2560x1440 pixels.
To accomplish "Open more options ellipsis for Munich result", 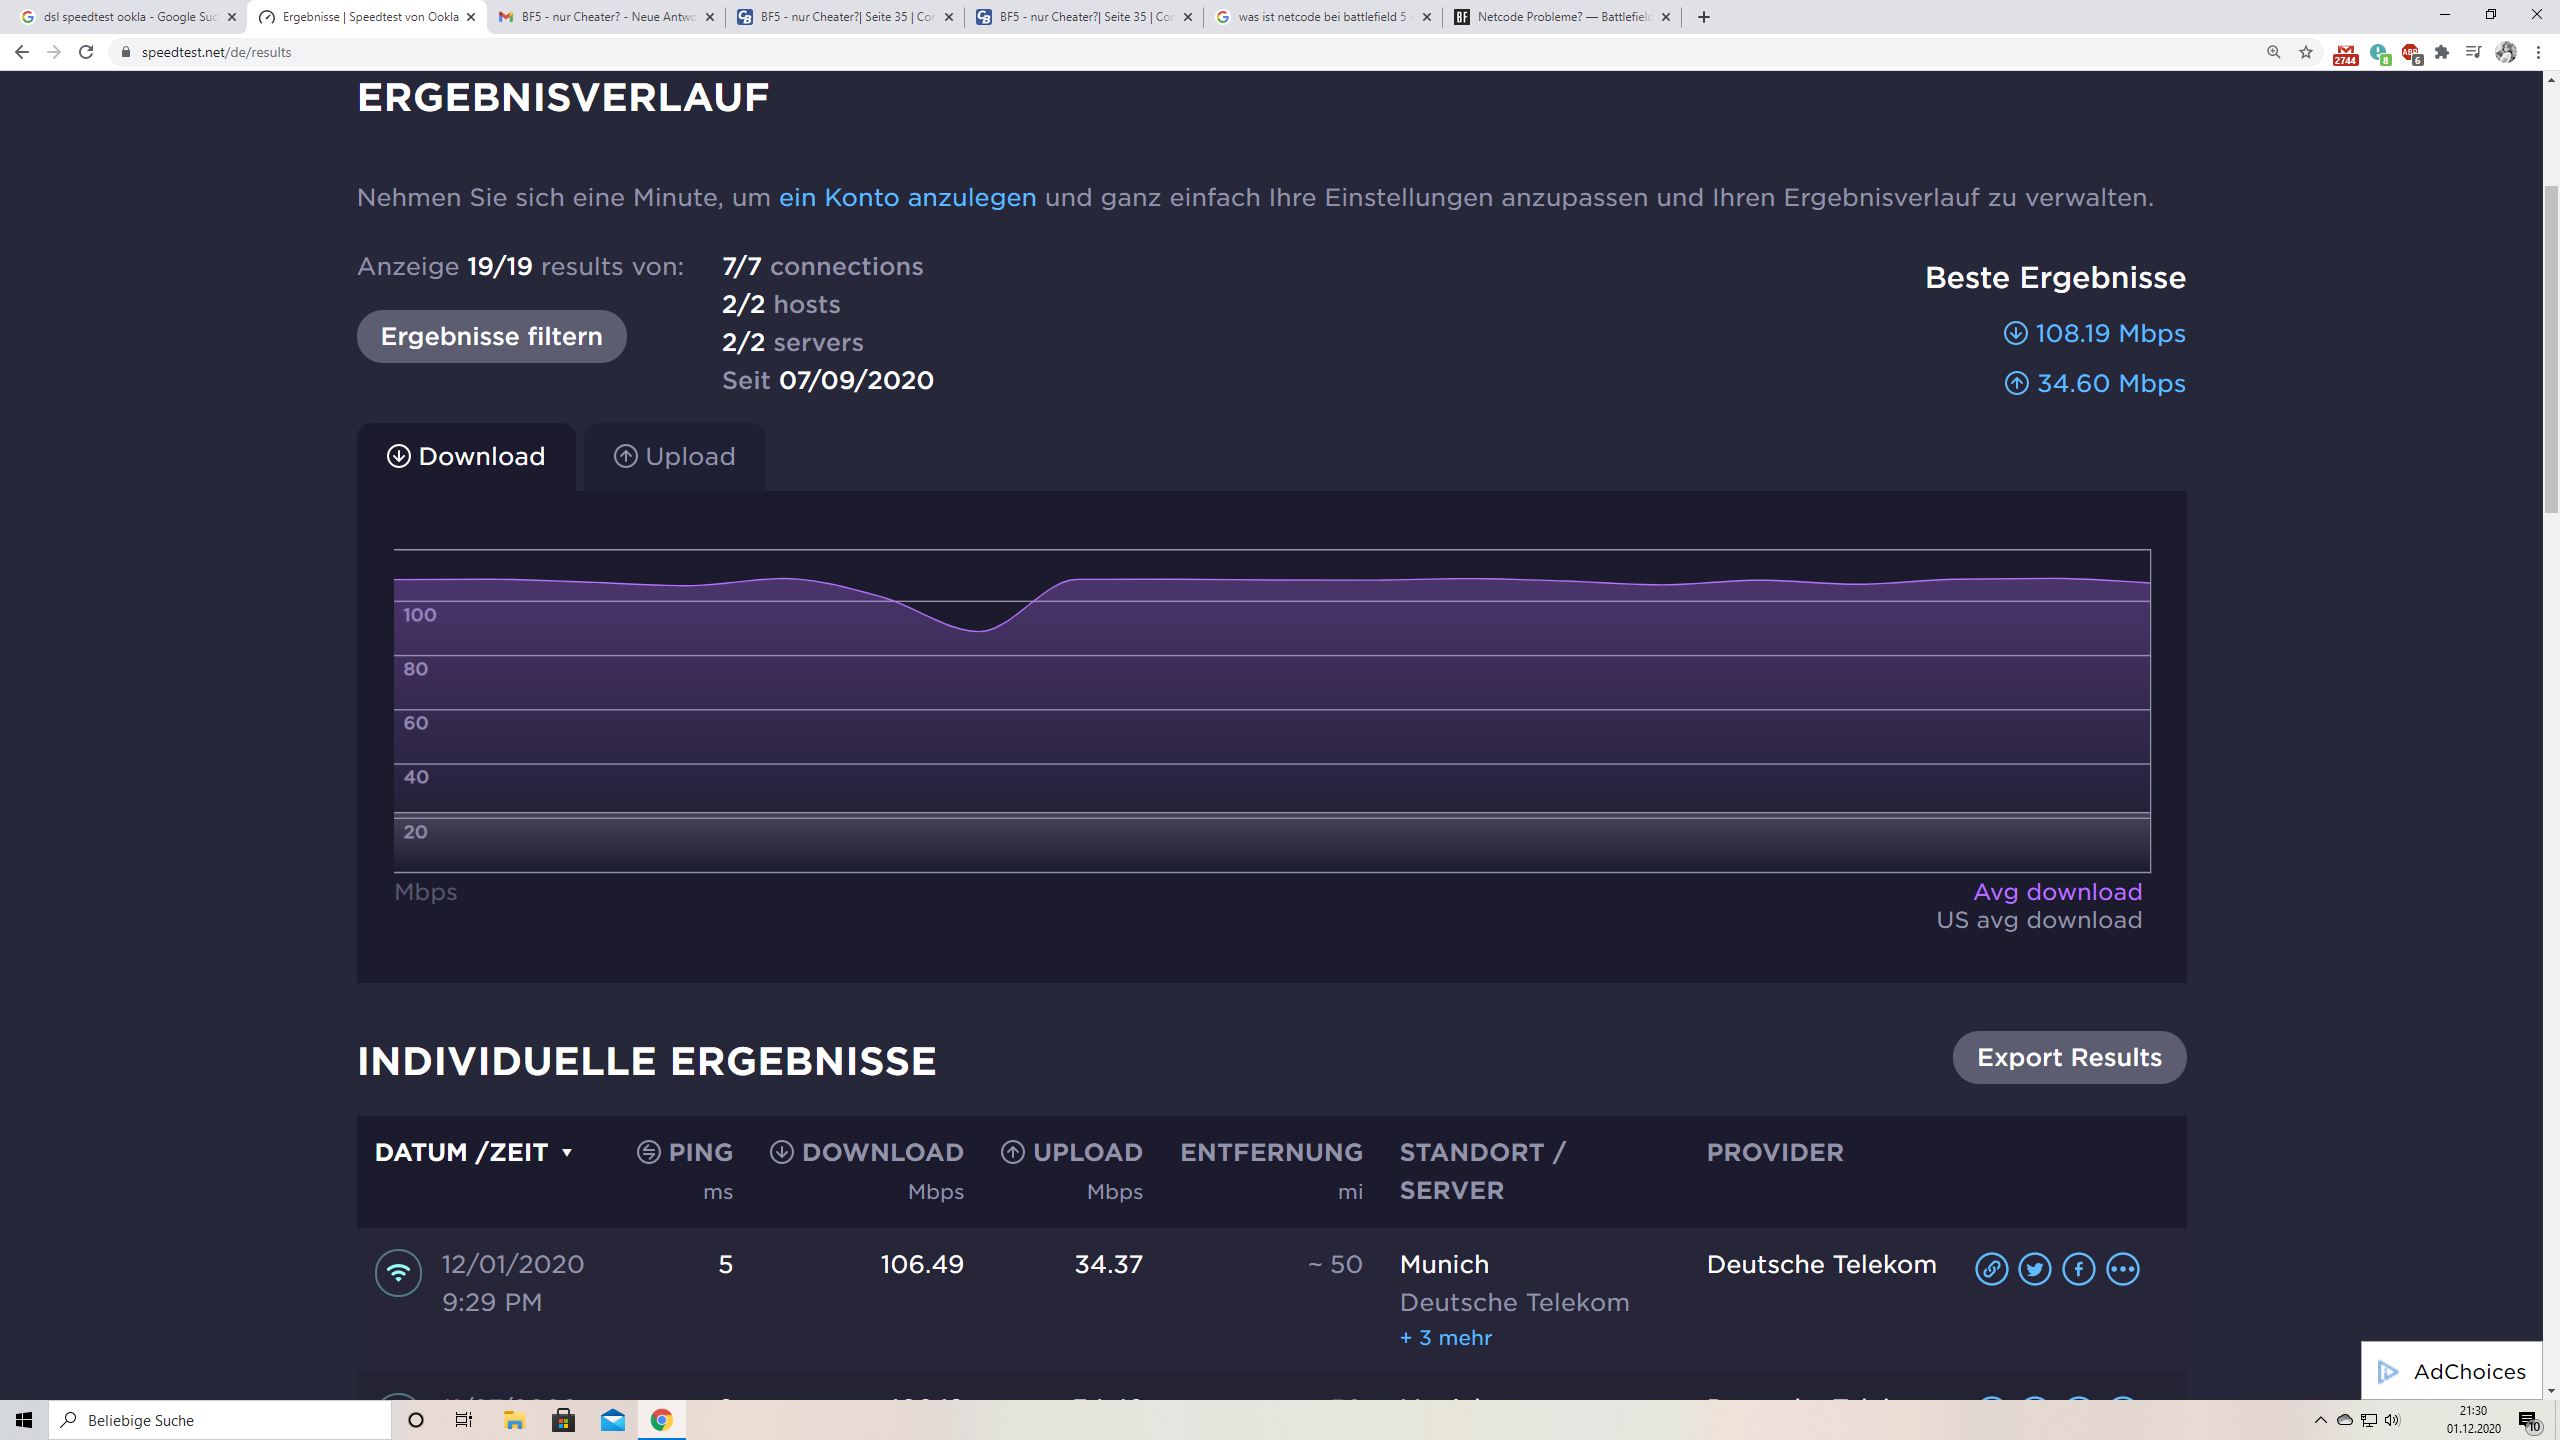I will [x=2123, y=1269].
